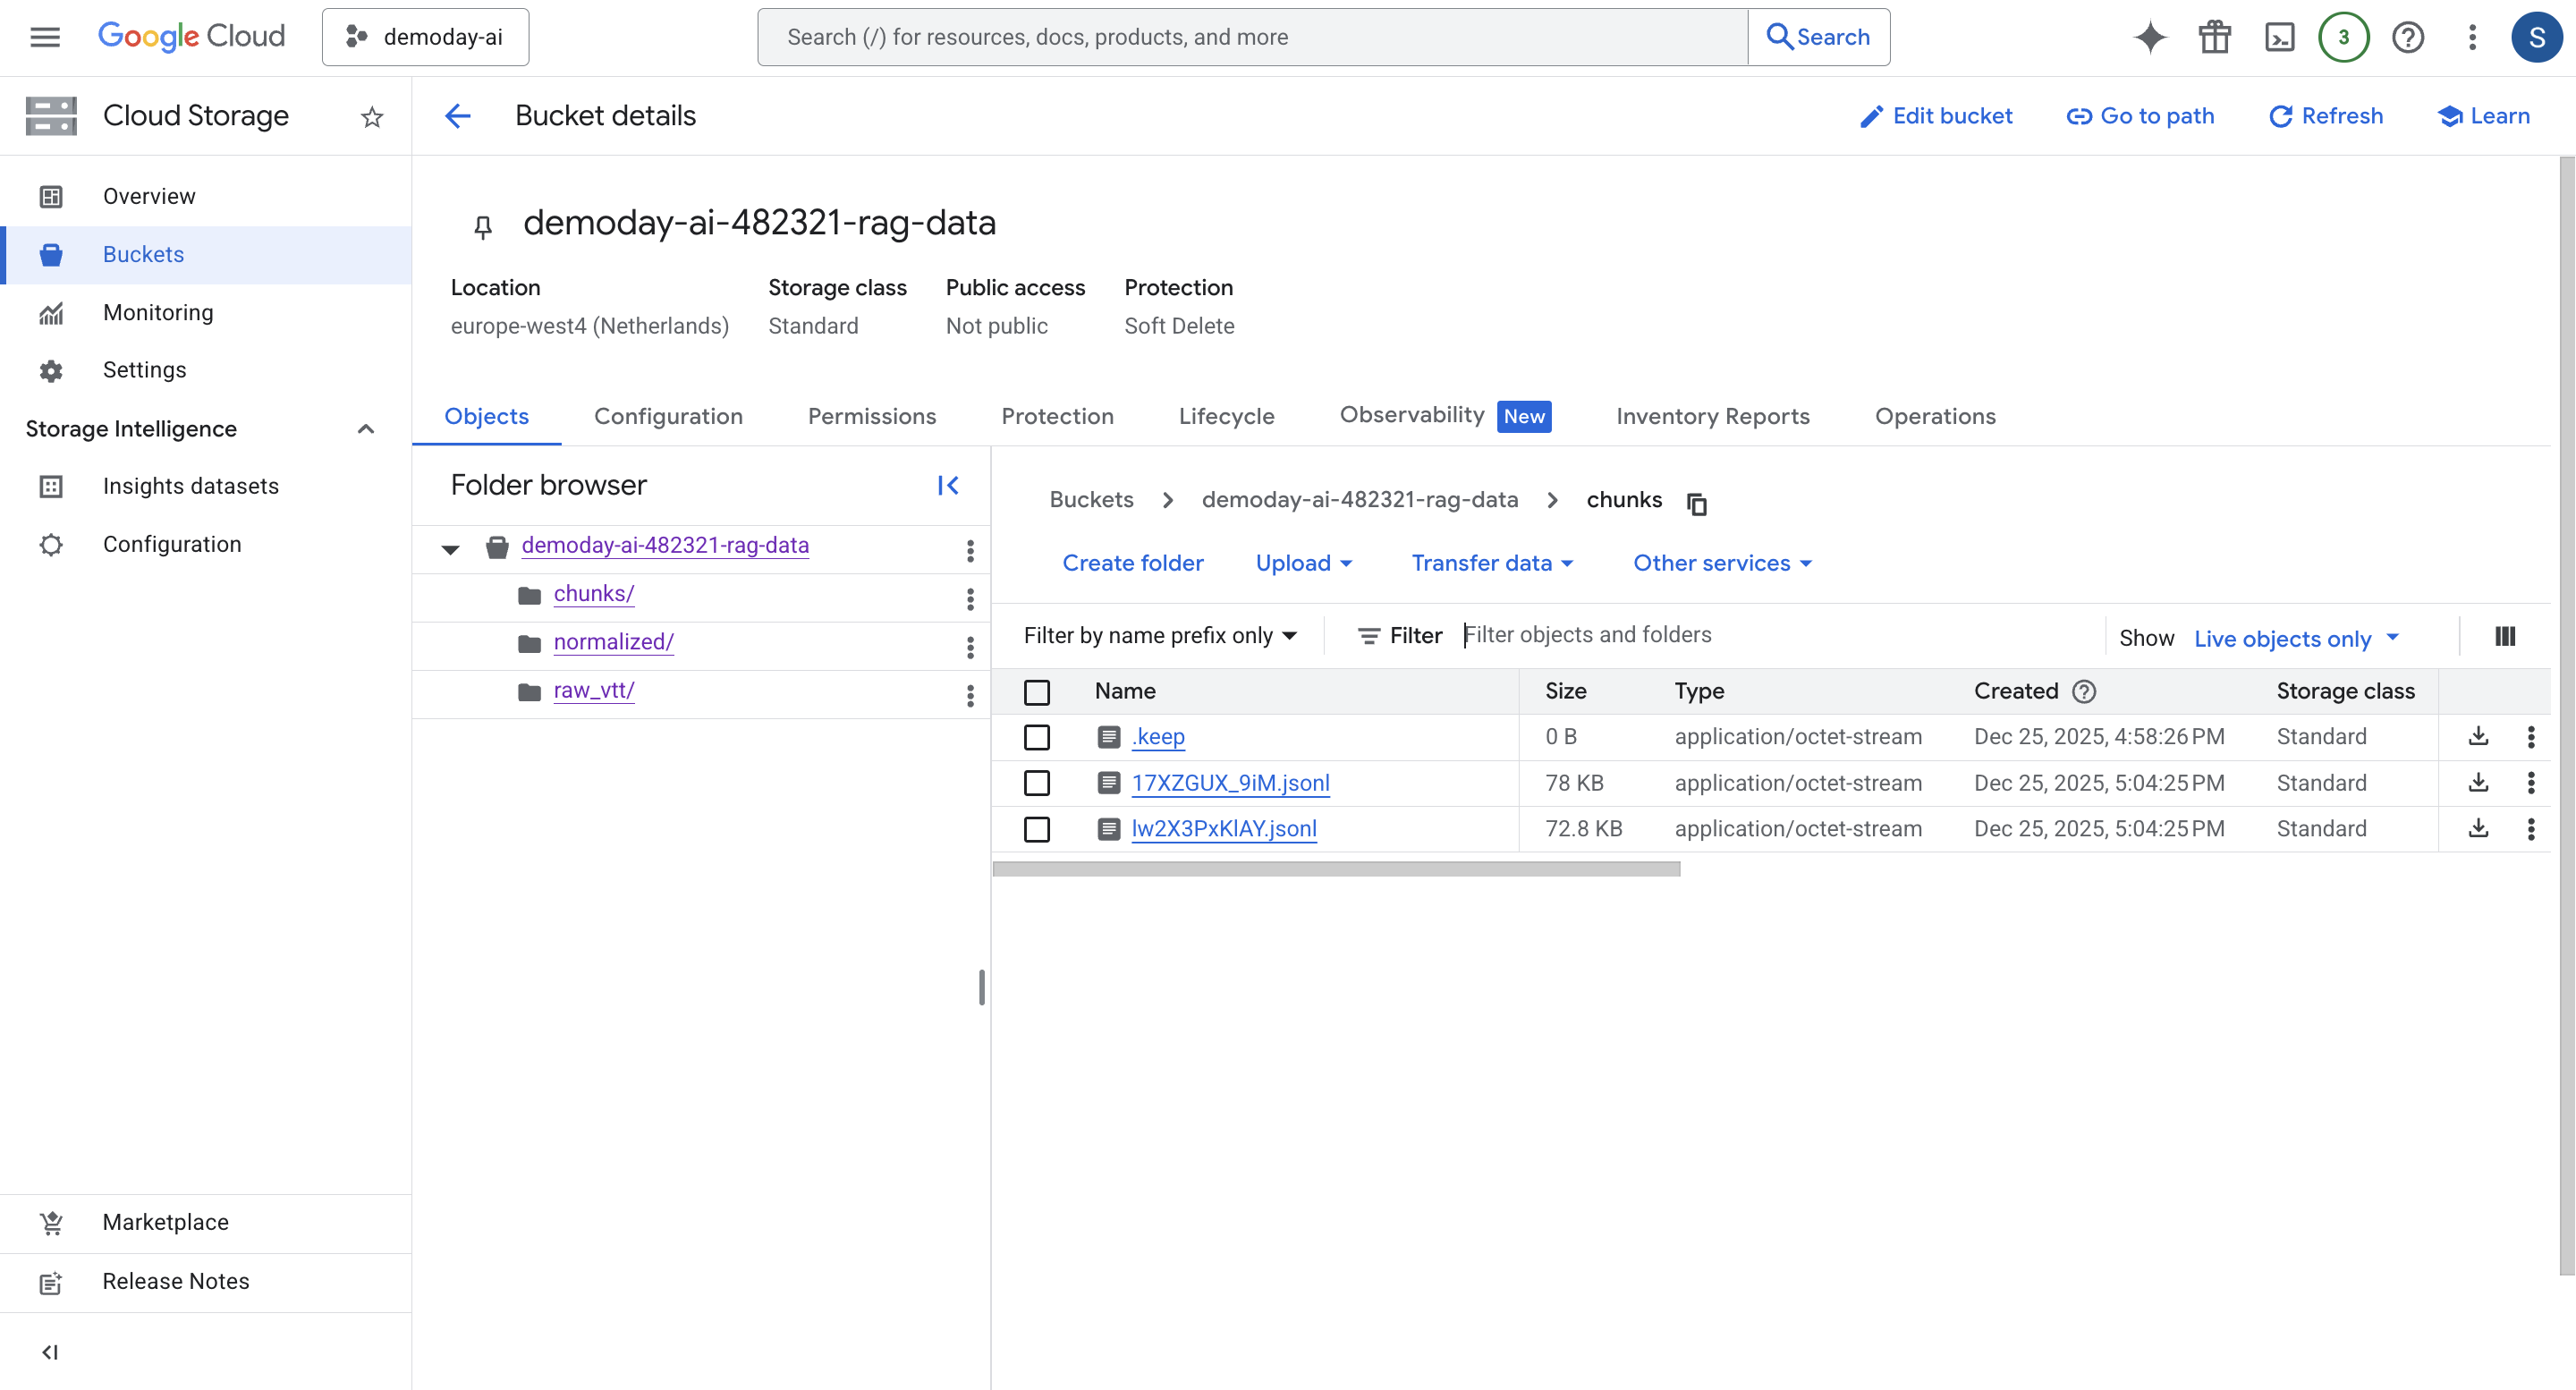Pin the Cloud Storage star icon

point(372,117)
